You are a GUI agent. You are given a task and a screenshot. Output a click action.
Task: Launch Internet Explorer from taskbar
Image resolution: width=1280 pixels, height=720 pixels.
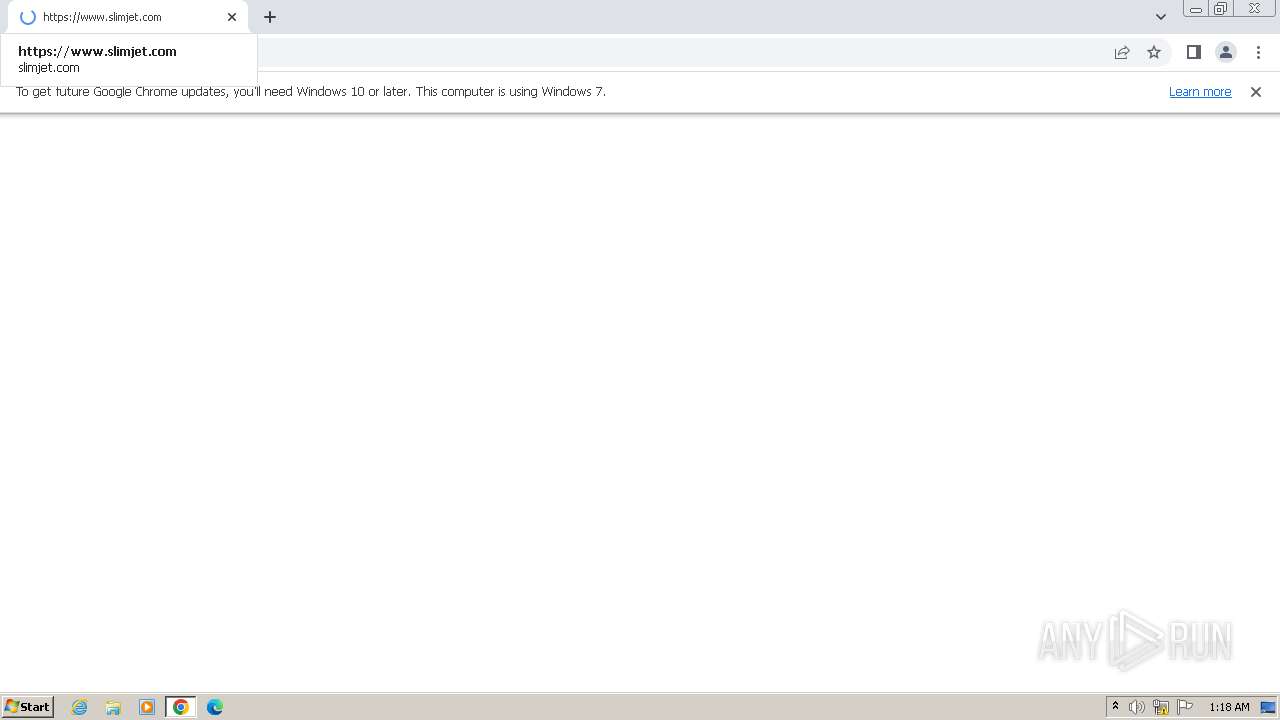coord(80,707)
